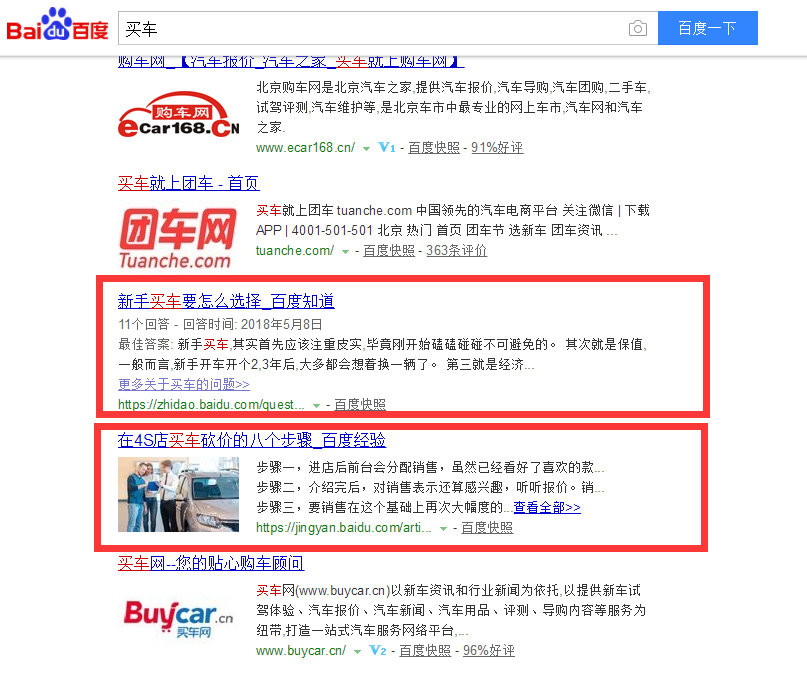Expand dropdown arrow next to www.ecar168.cn
The height and width of the screenshot is (673, 807).
pos(366,149)
